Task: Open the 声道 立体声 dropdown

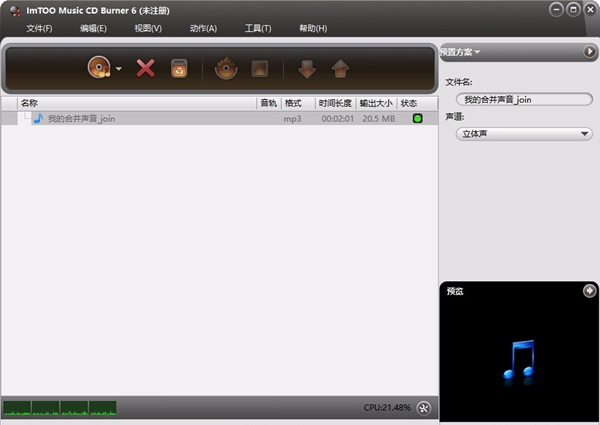Action: coord(524,134)
